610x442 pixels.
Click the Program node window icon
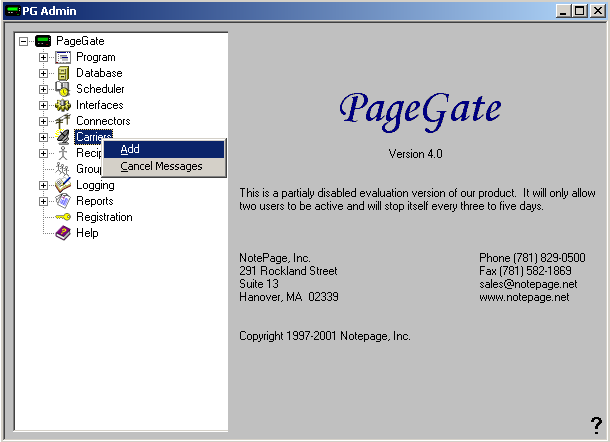[63, 57]
